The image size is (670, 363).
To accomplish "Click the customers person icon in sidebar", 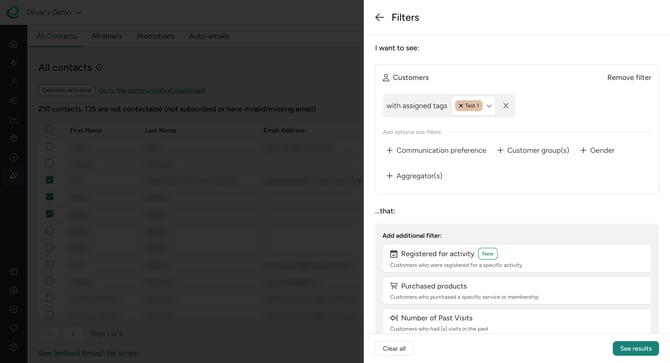I will 13,82.
